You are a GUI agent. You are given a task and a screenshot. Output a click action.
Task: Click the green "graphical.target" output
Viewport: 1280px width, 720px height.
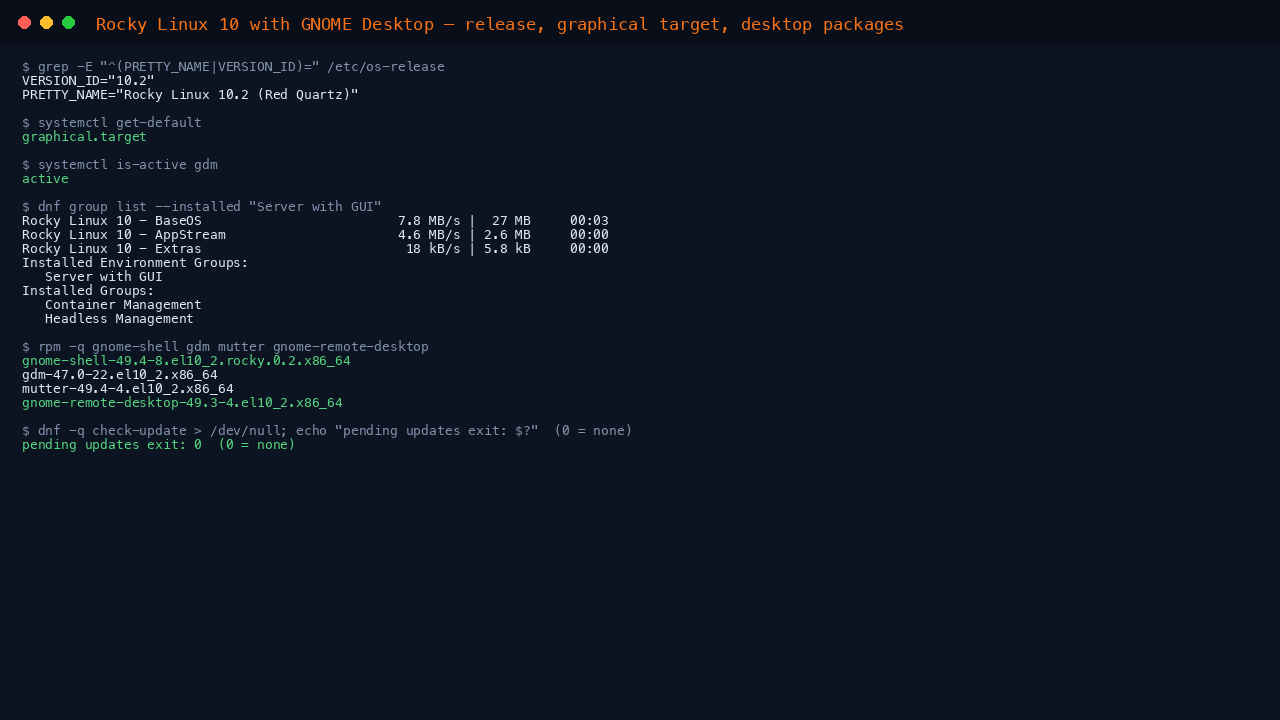pyautogui.click(x=84, y=137)
